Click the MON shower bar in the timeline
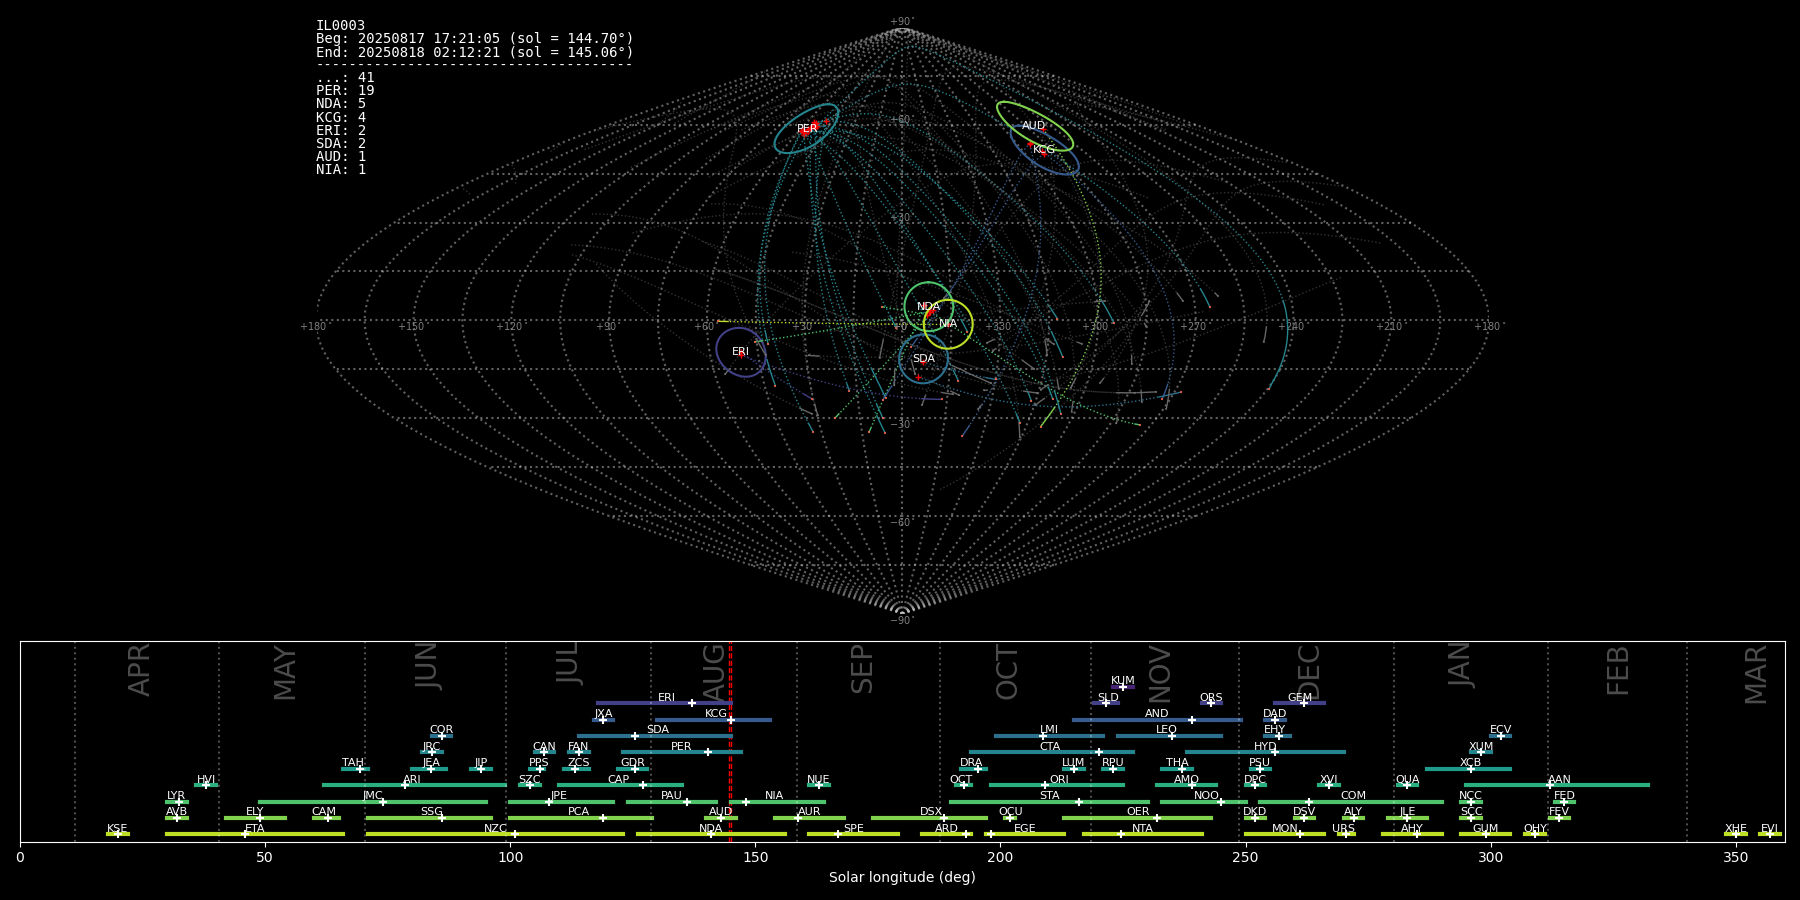Image resolution: width=1800 pixels, height=900 pixels. click(x=1285, y=834)
